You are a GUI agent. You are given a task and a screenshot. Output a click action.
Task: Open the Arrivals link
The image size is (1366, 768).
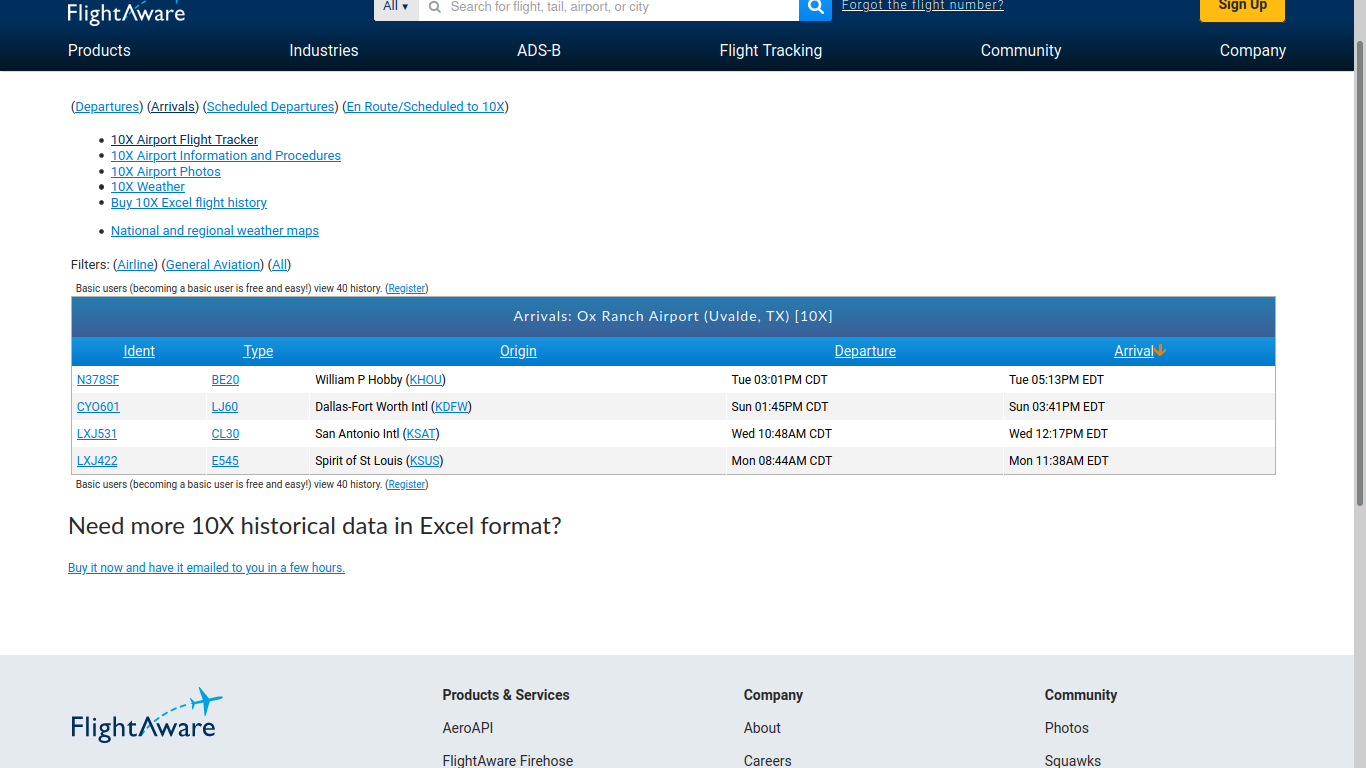click(173, 107)
